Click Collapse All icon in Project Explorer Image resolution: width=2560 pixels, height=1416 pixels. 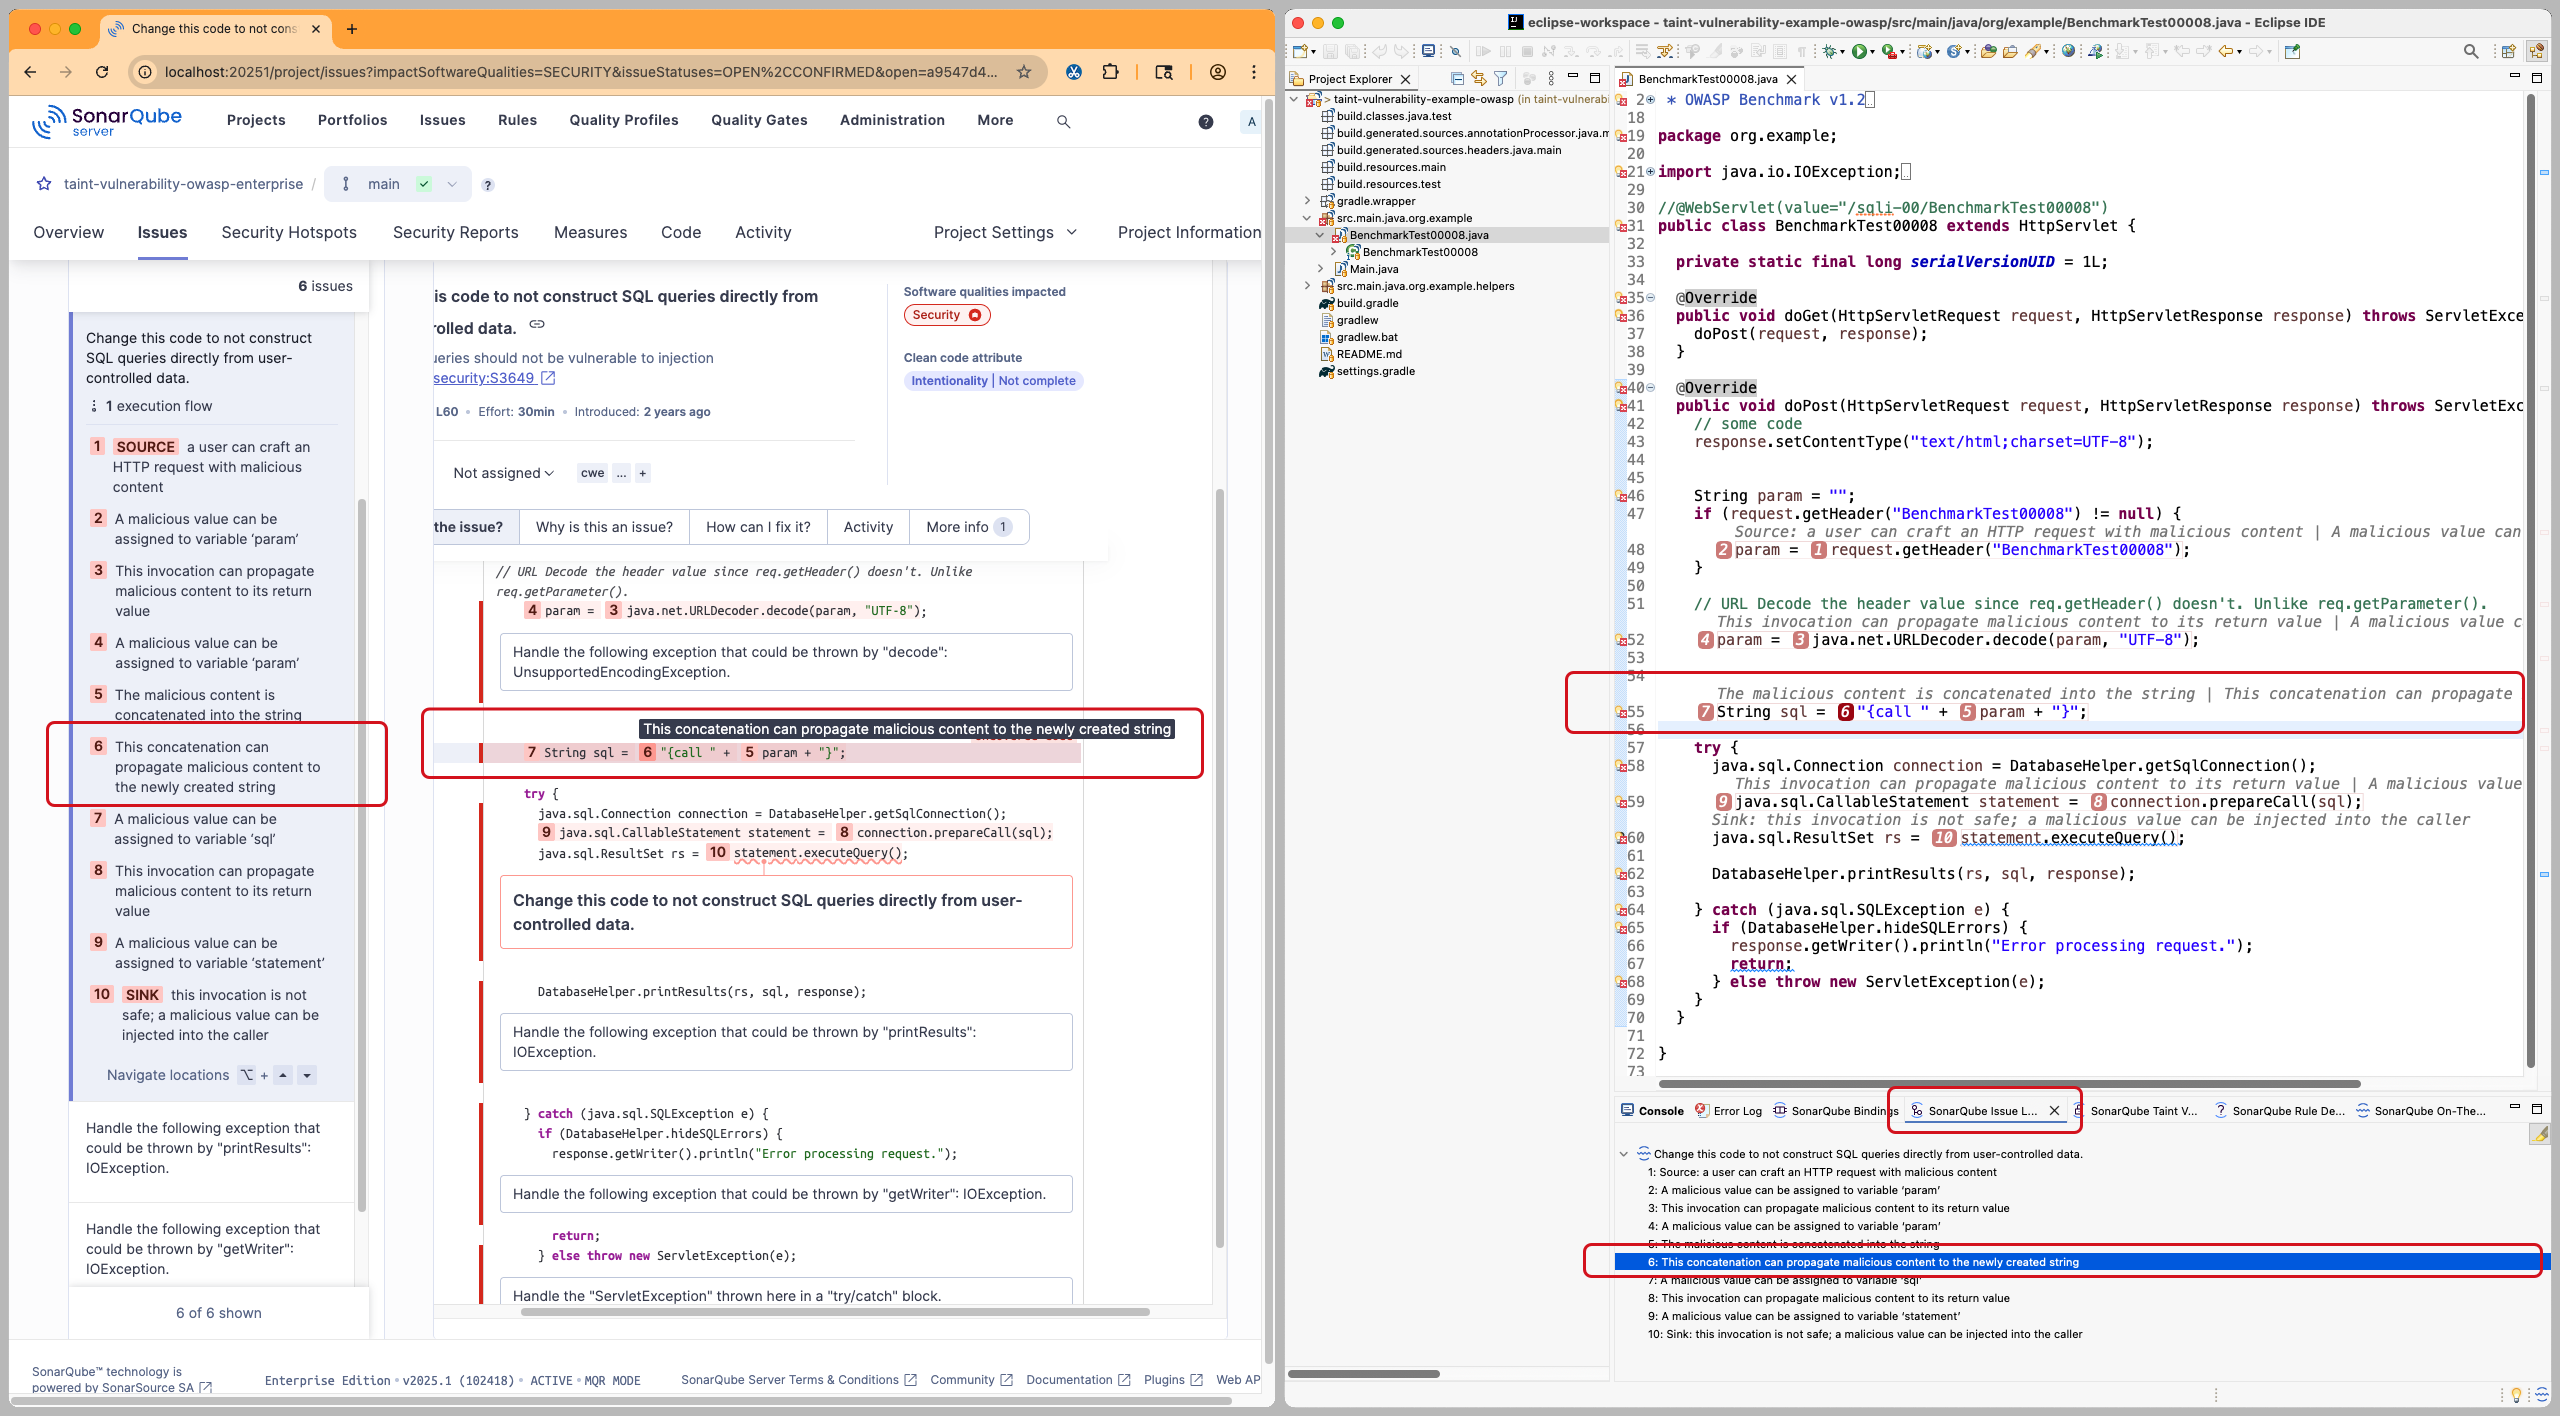pyautogui.click(x=1457, y=78)
